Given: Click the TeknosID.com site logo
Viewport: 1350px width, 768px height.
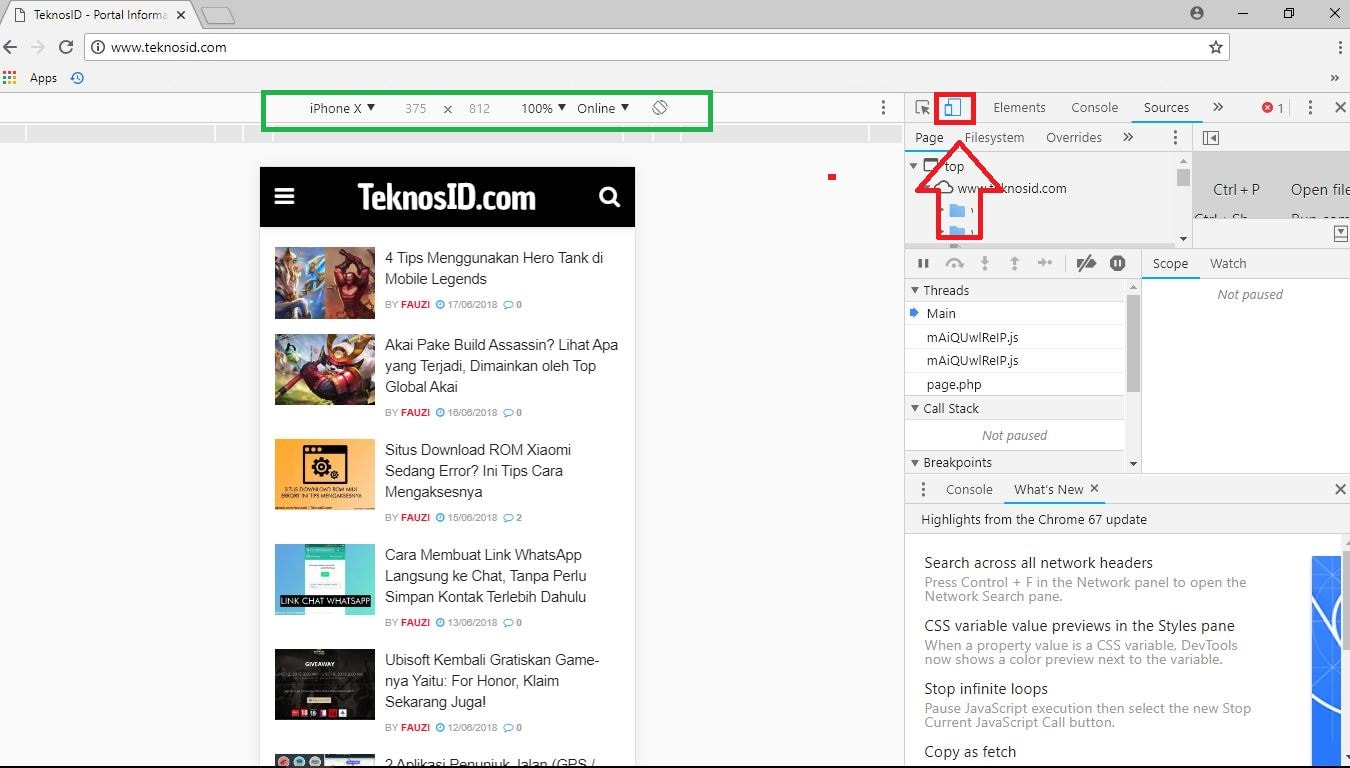Looking at the screenshot, I should (447, 197).
